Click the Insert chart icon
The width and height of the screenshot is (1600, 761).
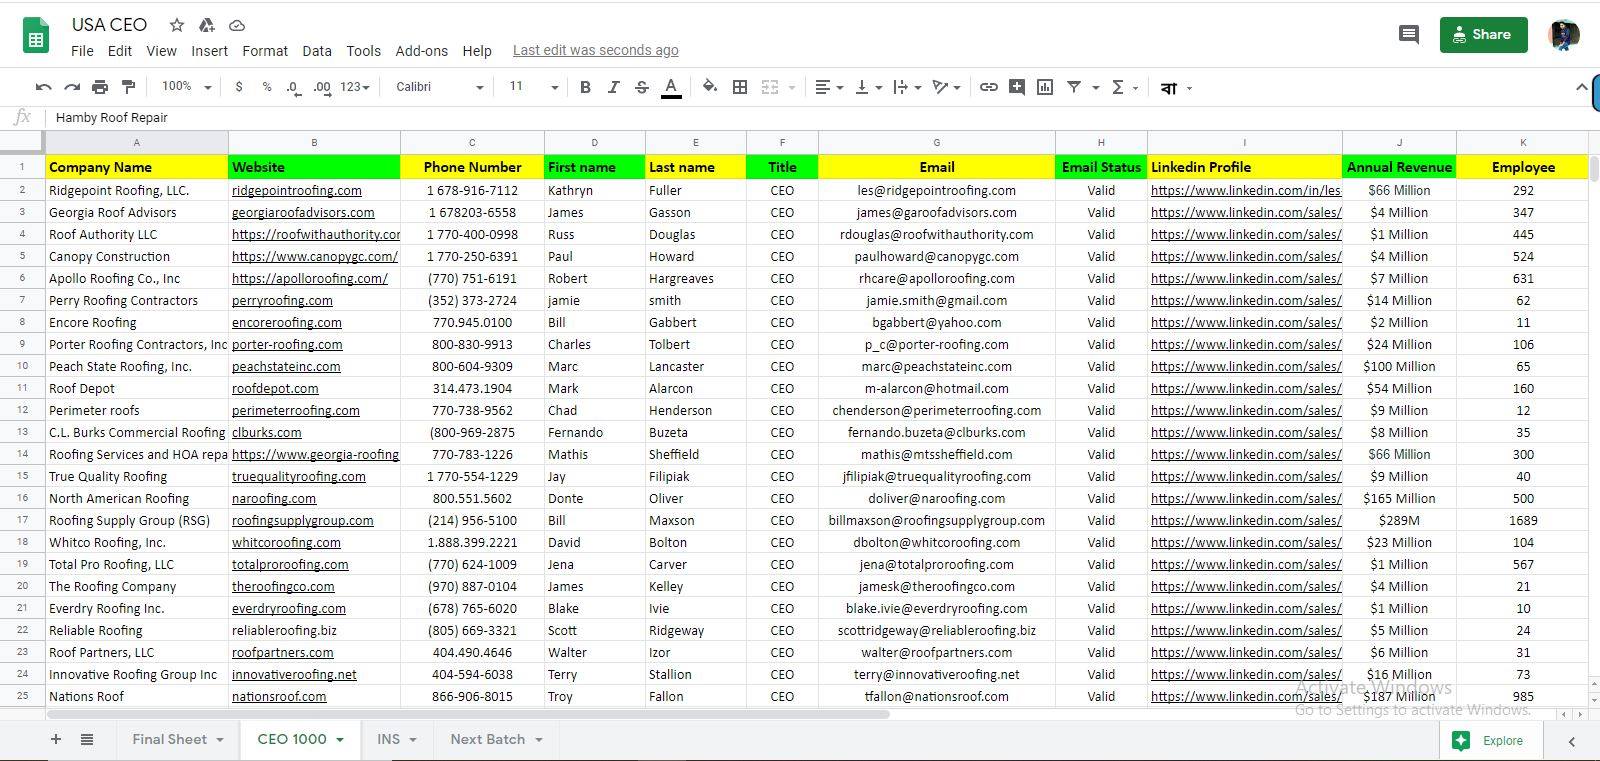click(x=1045, y=87)
